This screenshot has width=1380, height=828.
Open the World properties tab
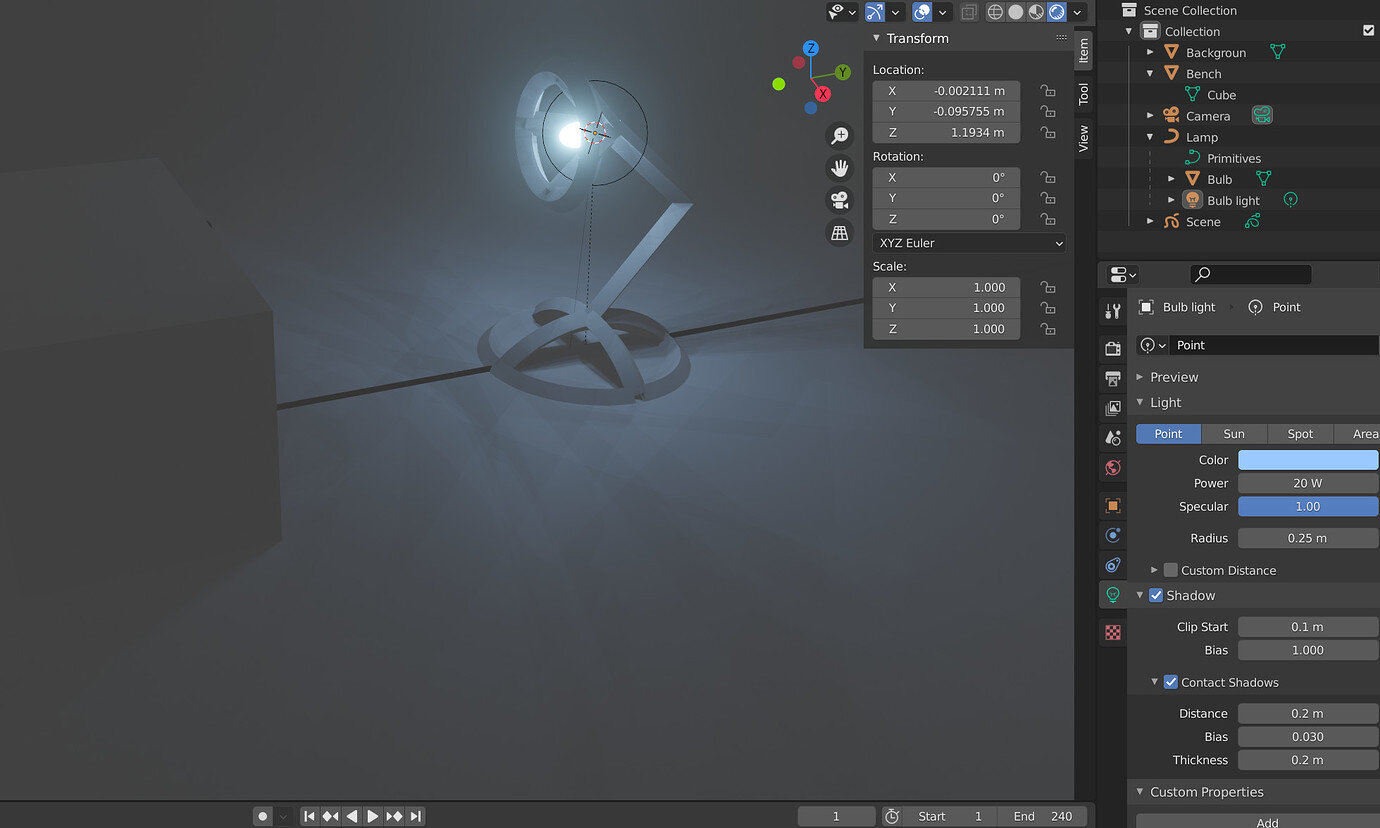pos(1112,467)
